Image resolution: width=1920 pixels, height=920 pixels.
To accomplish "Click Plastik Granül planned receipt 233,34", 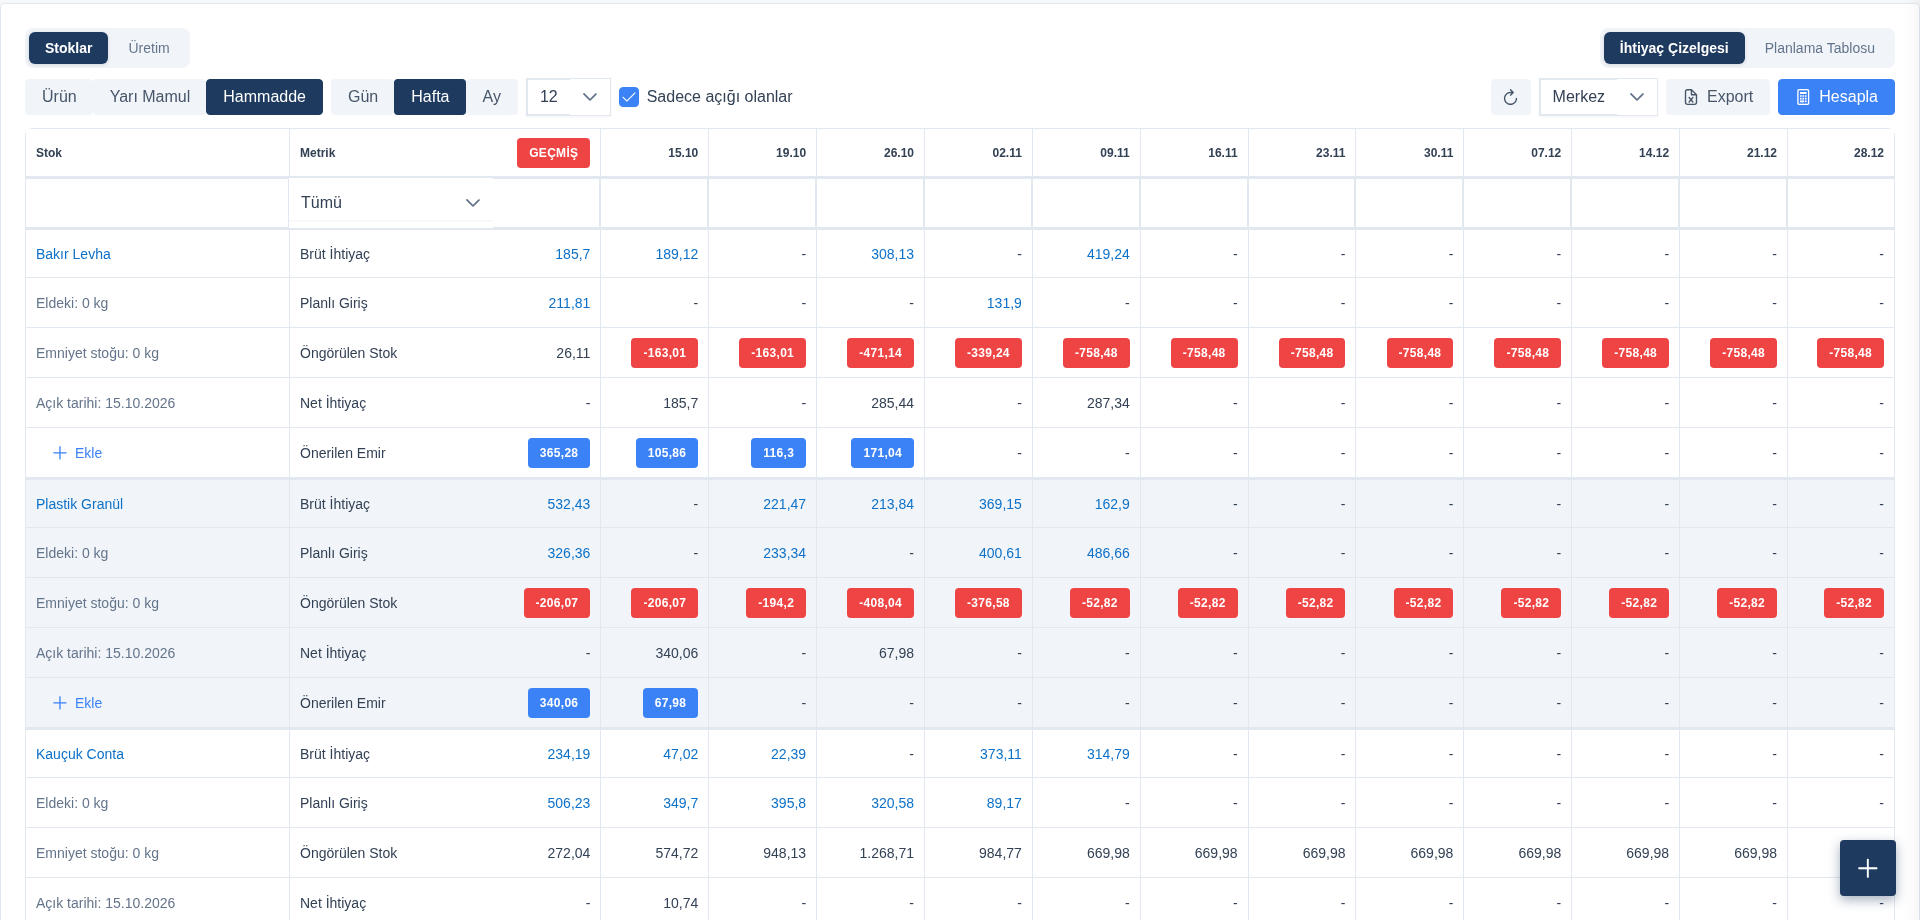I will pyautogui.click(x=784, y=553).
